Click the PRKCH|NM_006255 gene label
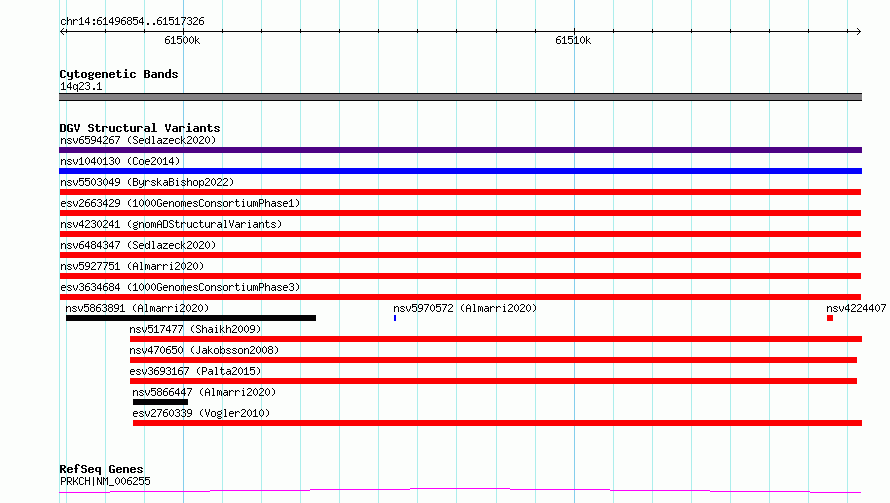 105,481
